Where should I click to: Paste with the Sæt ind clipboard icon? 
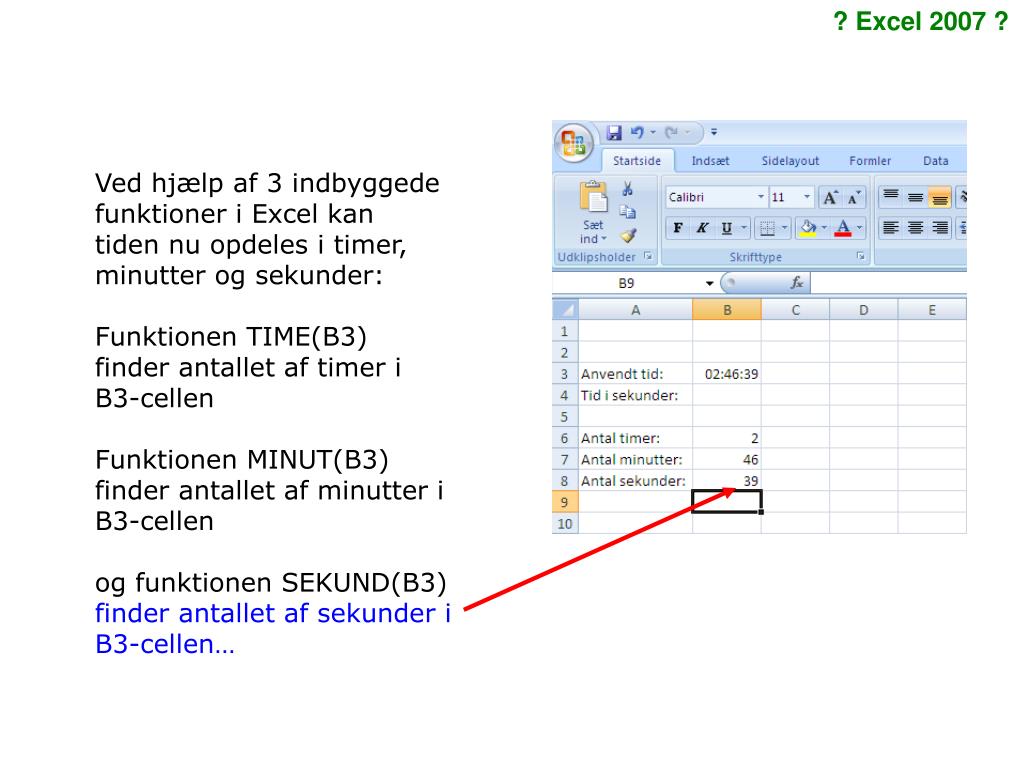pyautogui.click(x=593, y=197)
